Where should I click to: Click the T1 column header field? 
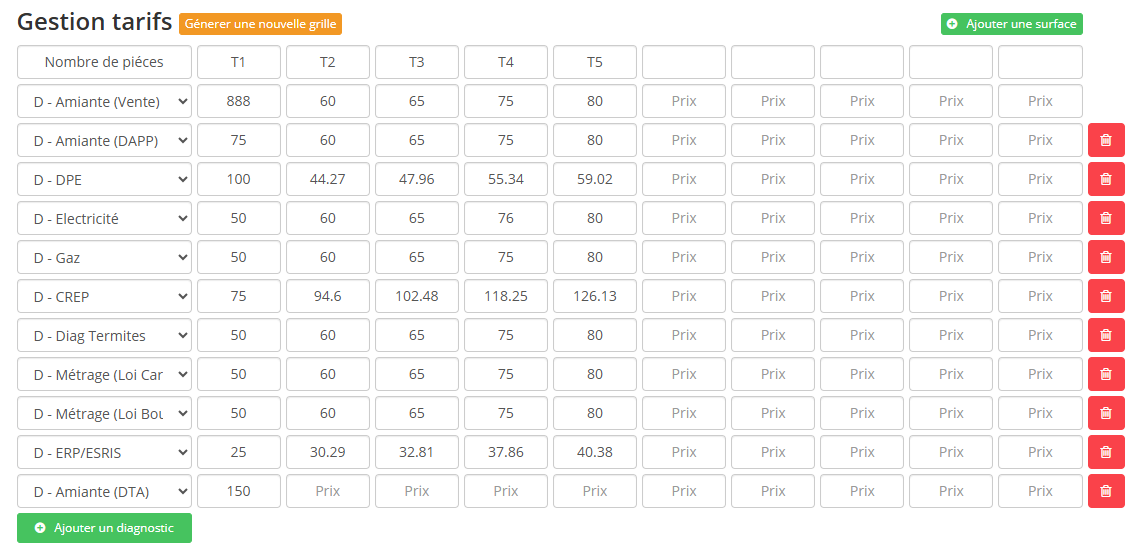(x=238, y=62)
